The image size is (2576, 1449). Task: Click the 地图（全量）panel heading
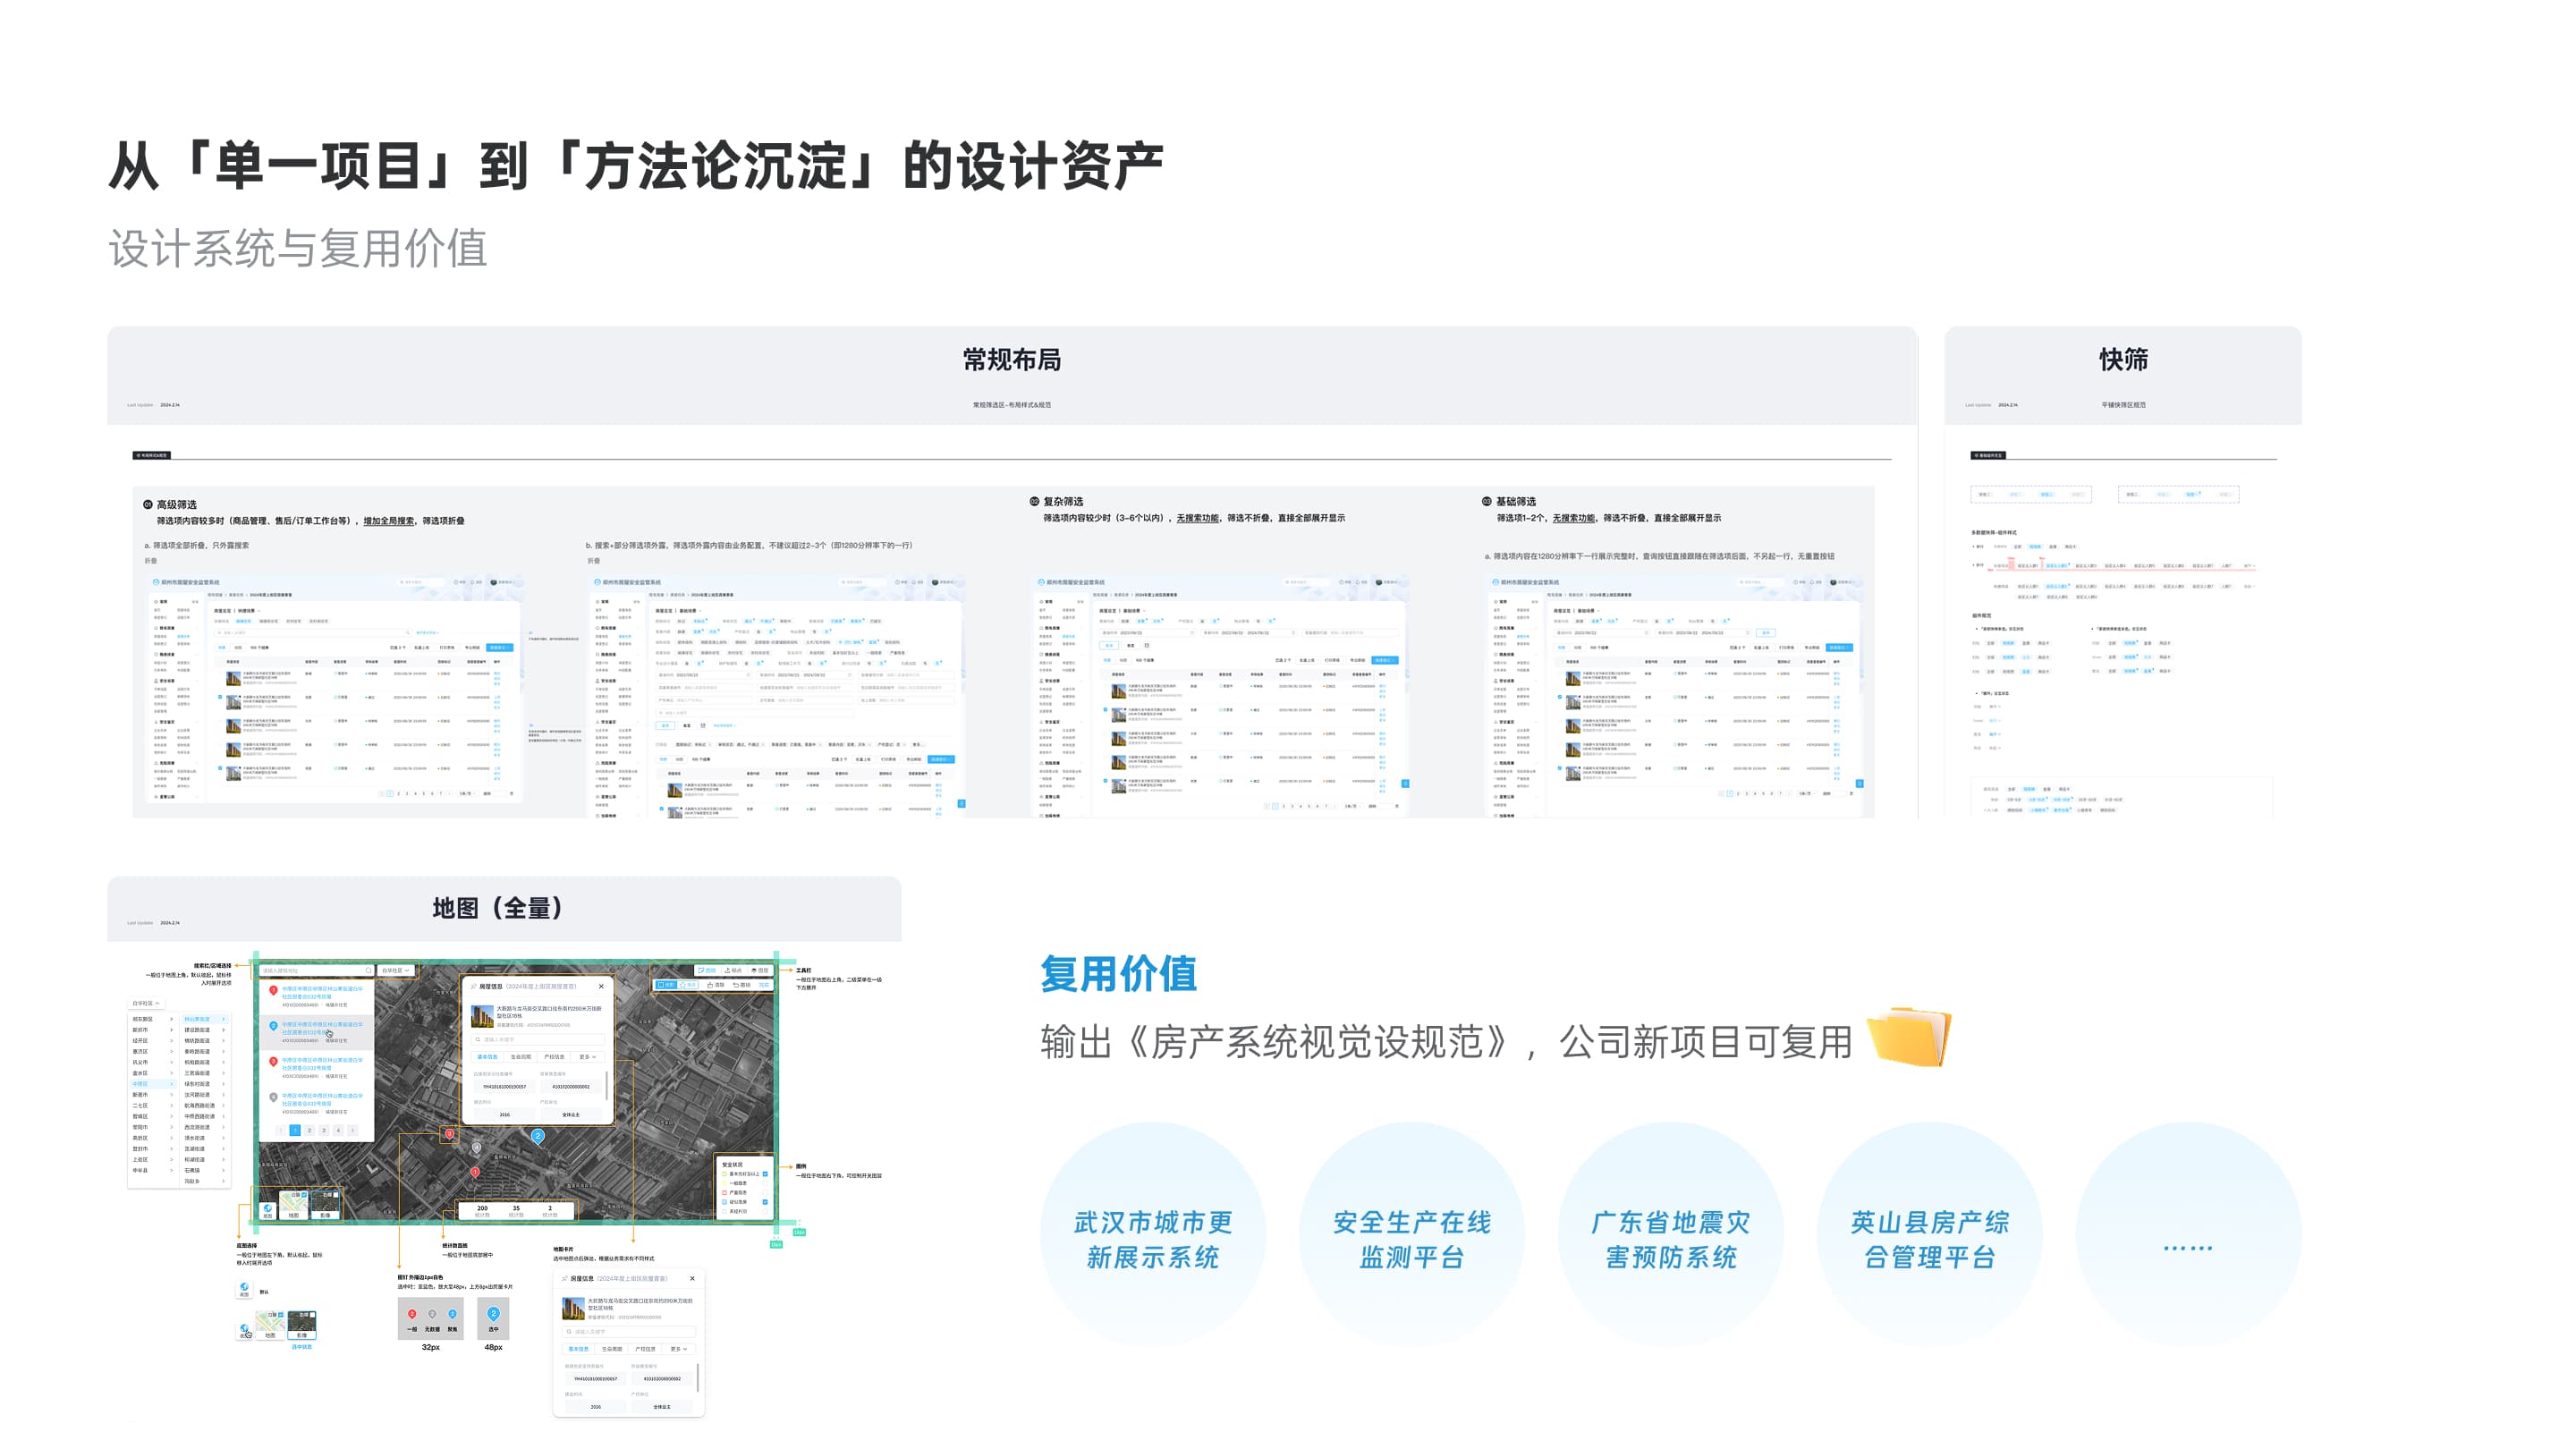(498, 908)
